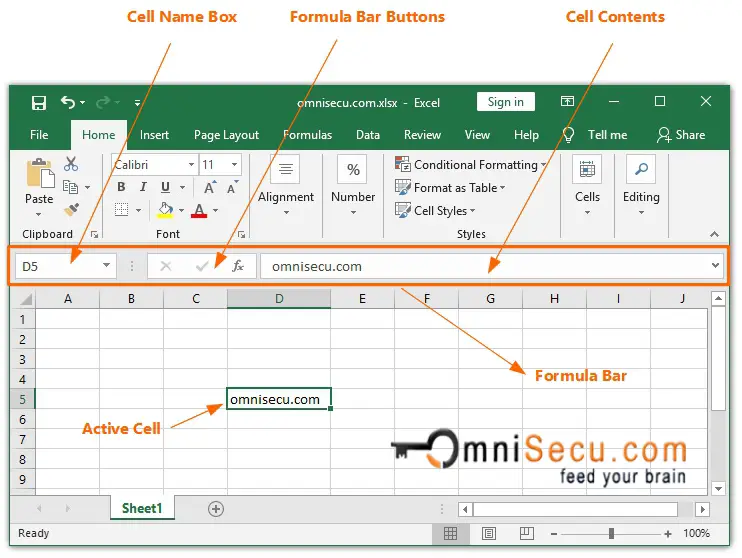Switch to Normal view icon
The height and width of the screenshot is (558, 742).
(450, 534)
